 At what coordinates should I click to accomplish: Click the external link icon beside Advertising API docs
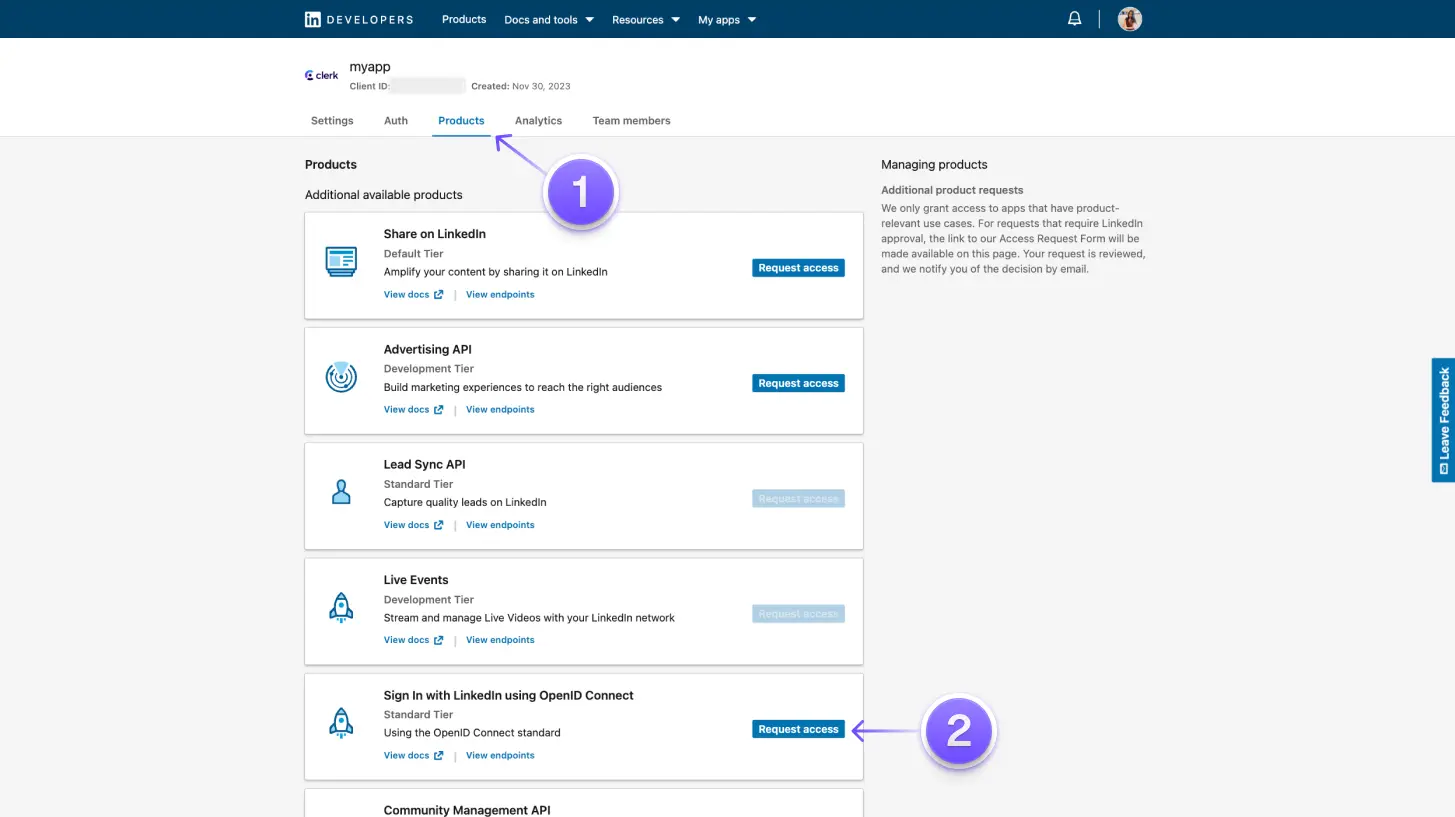coord(439,409)
